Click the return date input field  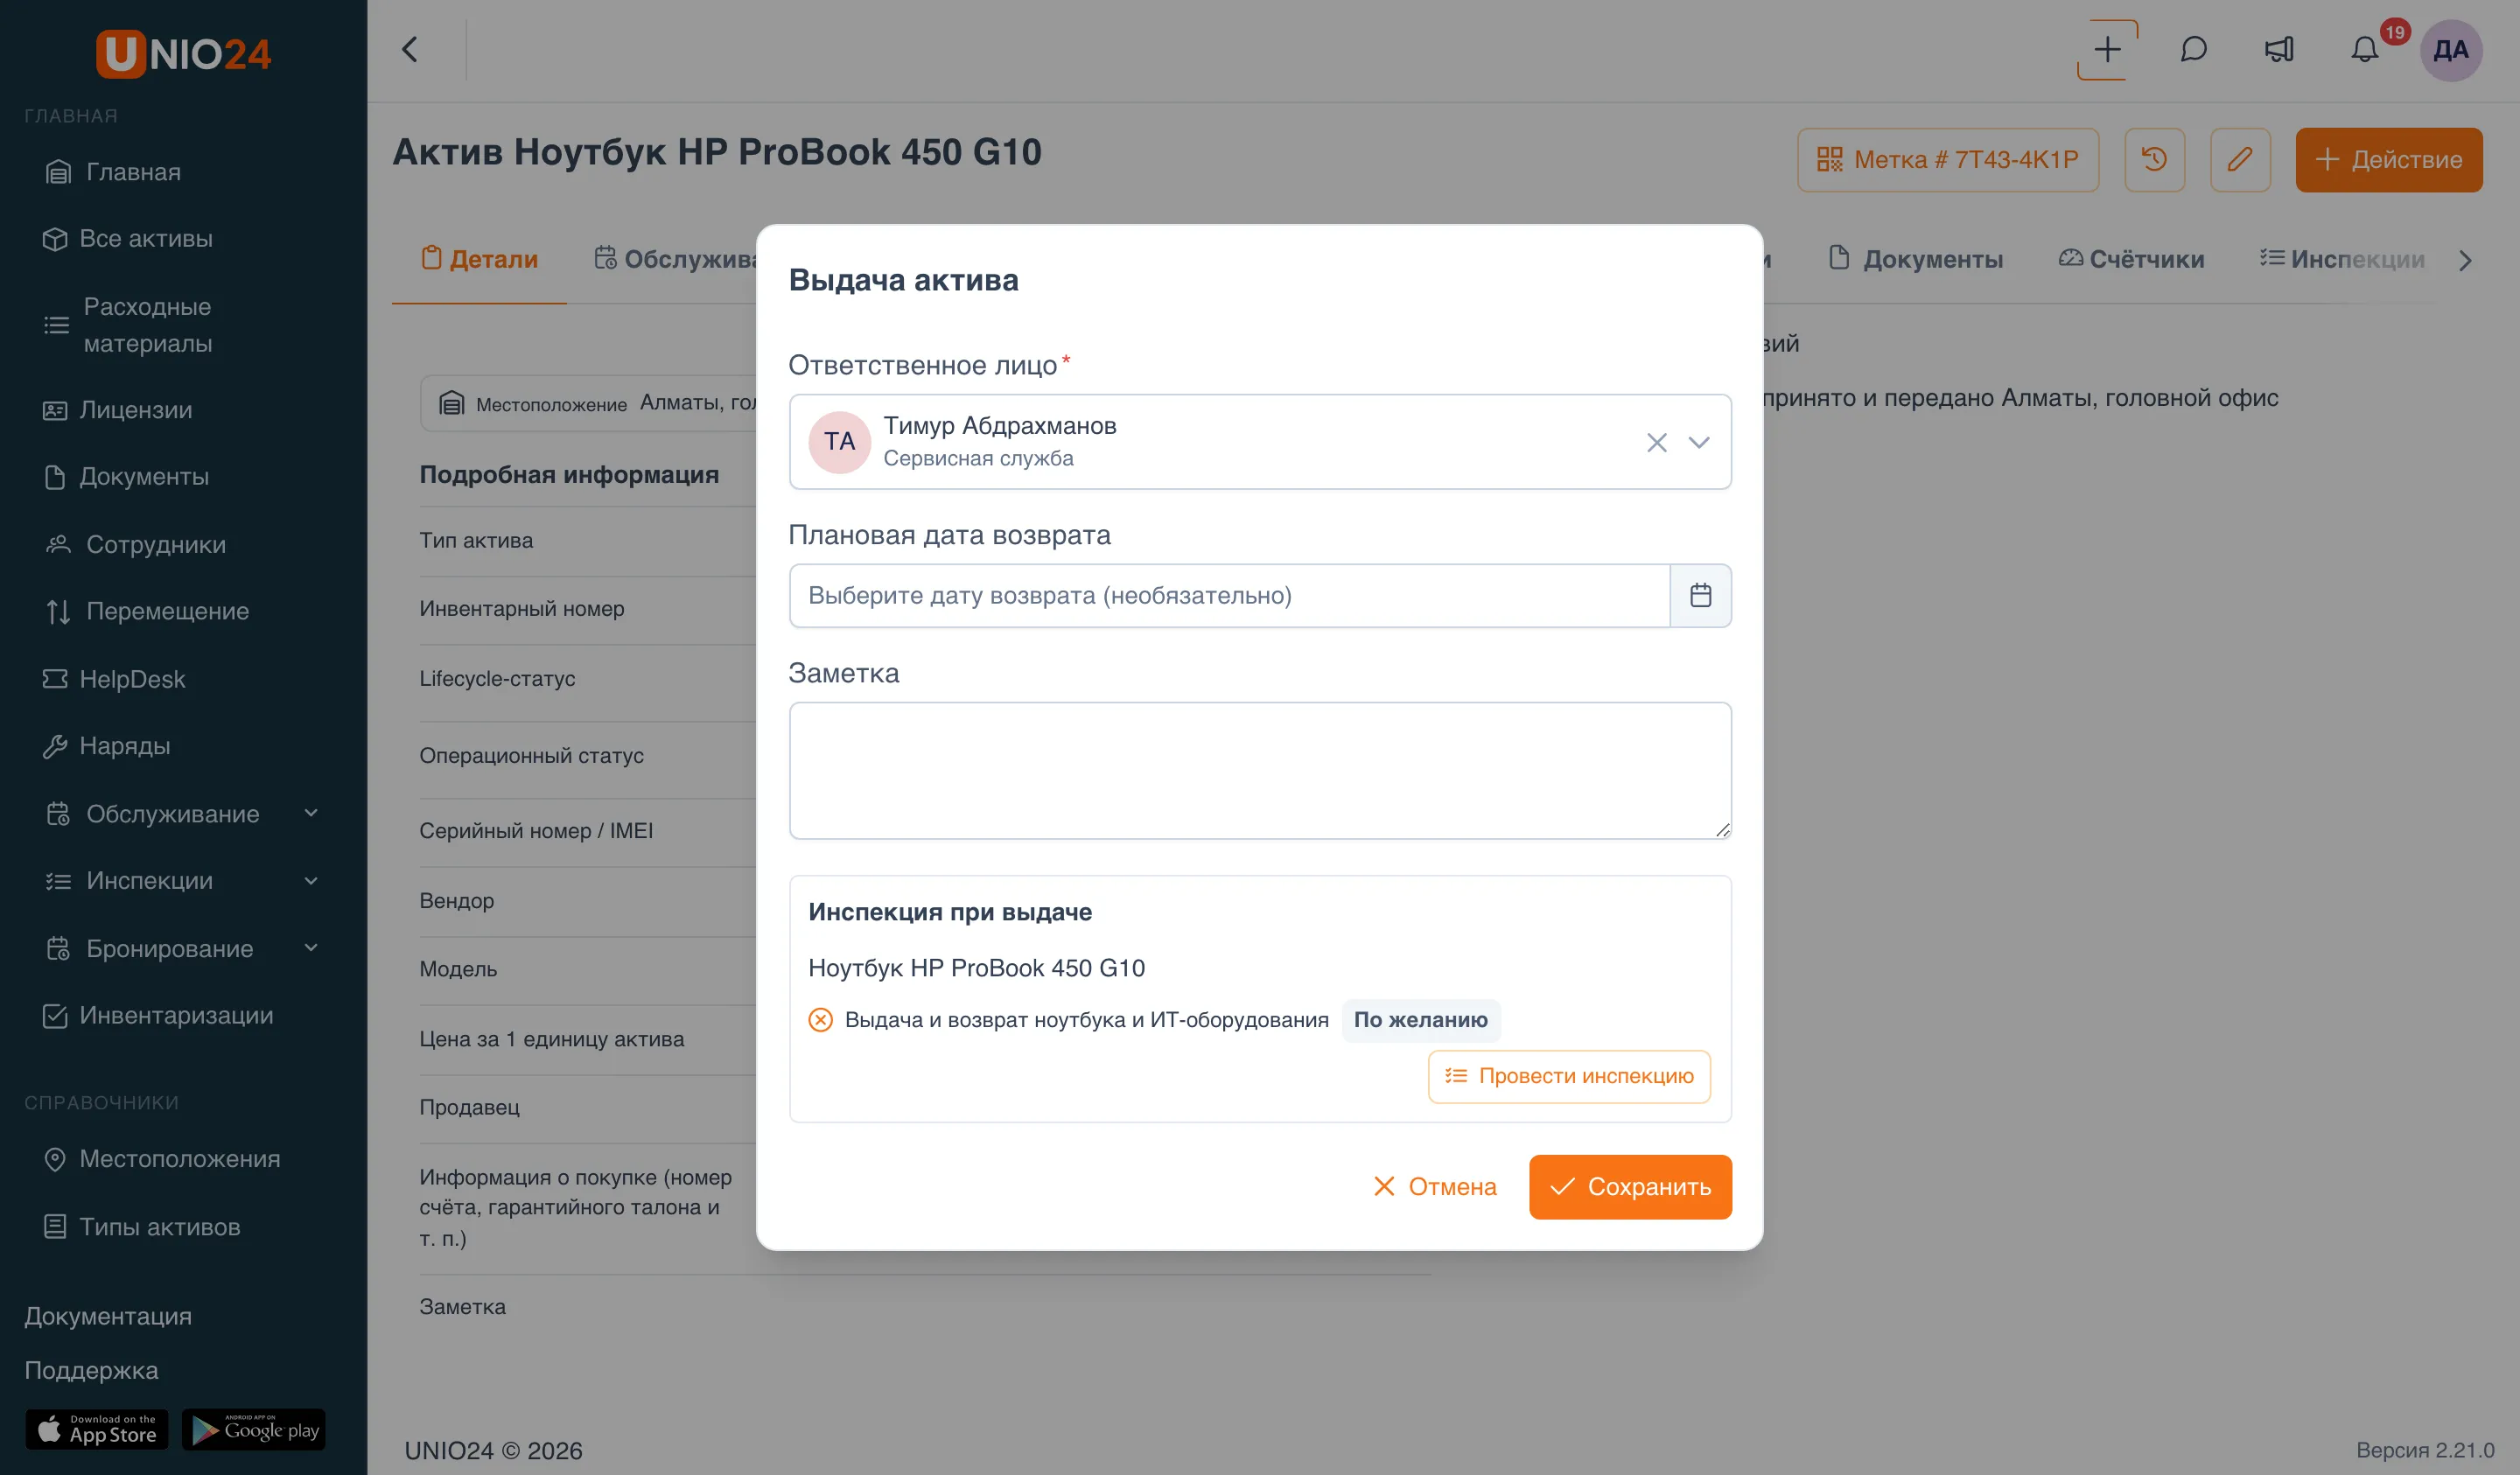pyautogui.click(x=1229, y=596)
